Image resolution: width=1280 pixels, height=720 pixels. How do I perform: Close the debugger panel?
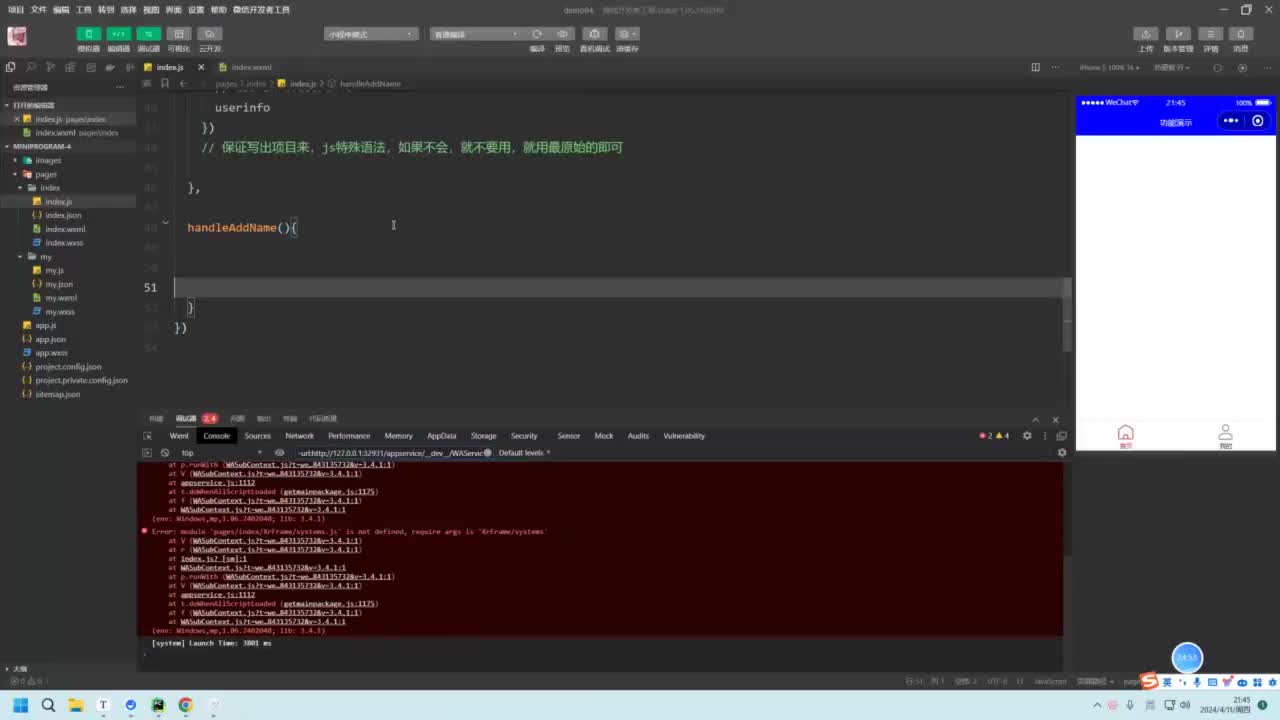coord(1055,419)
